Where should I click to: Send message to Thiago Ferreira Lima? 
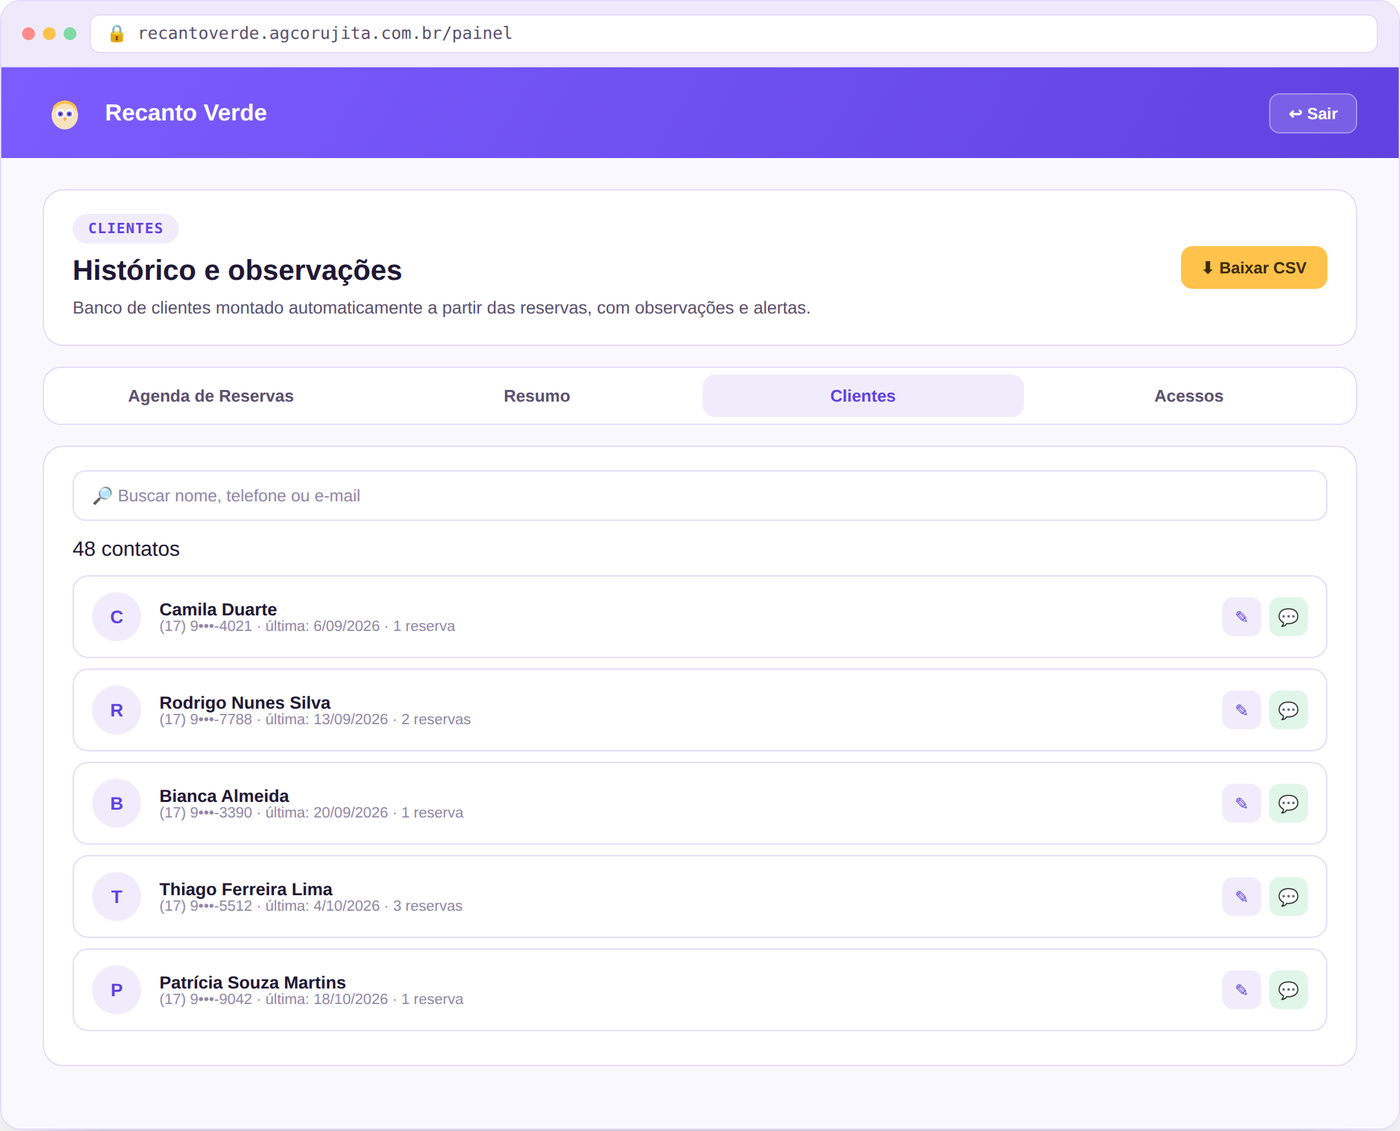click(x=1288, y=897)
